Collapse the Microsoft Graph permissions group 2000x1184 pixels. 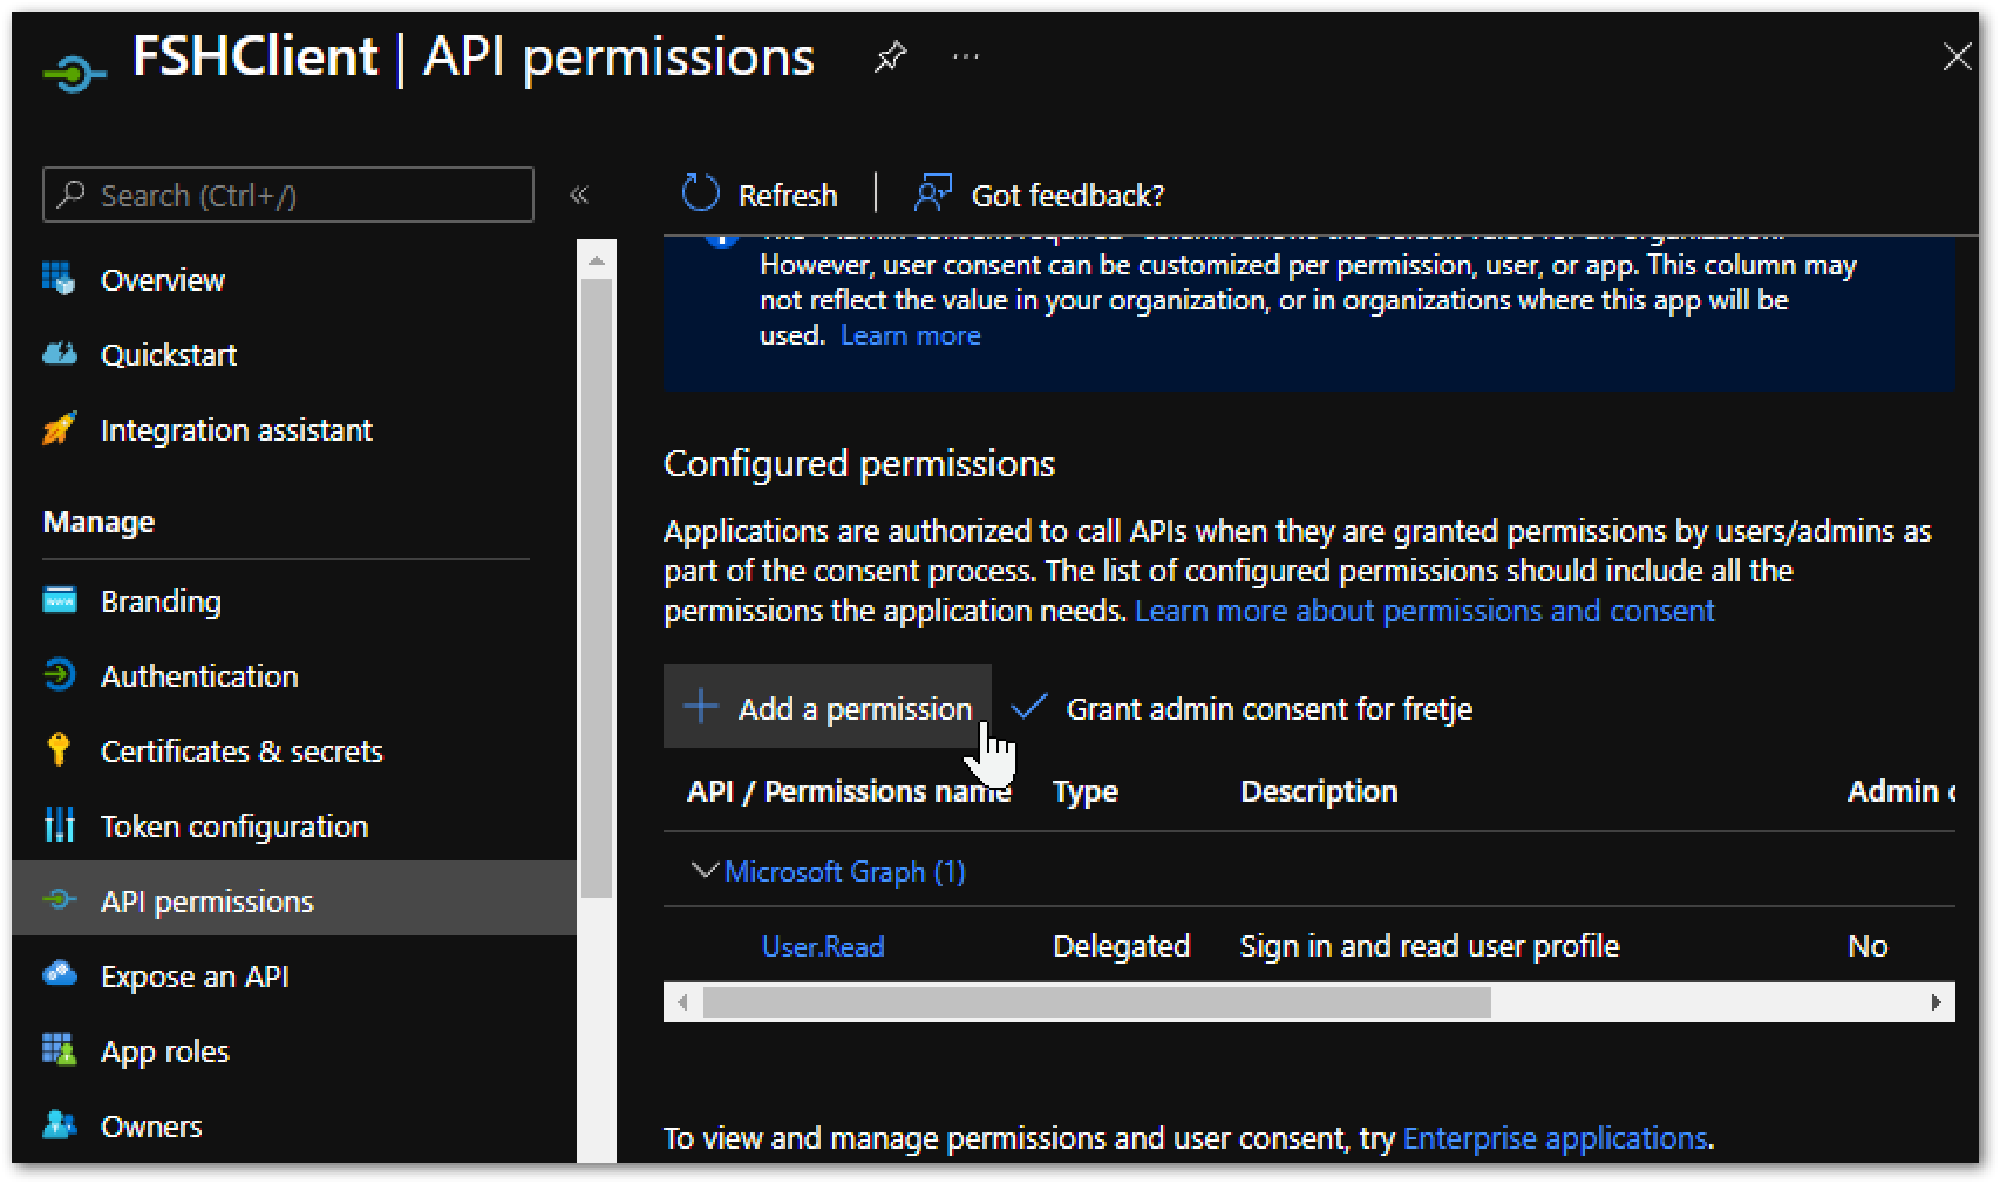704,871
